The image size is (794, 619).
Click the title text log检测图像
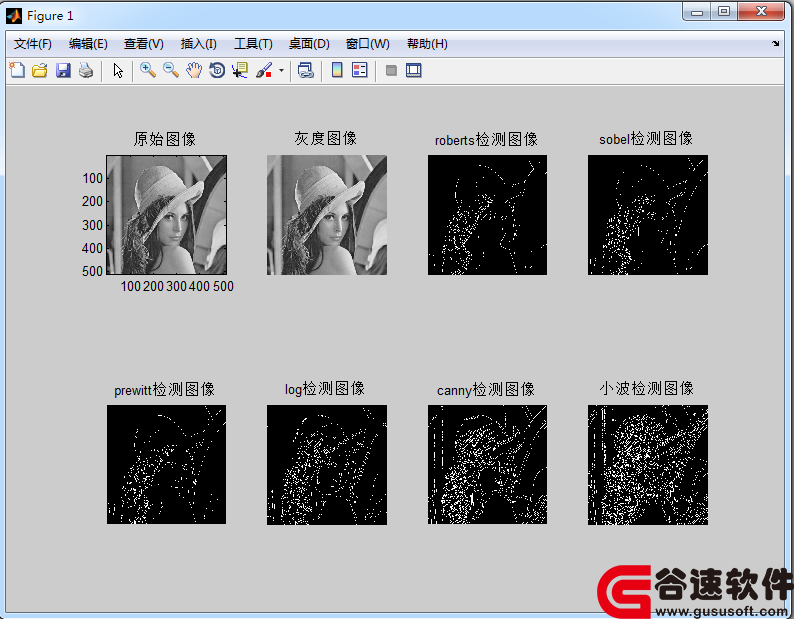[x=325, y=389]
